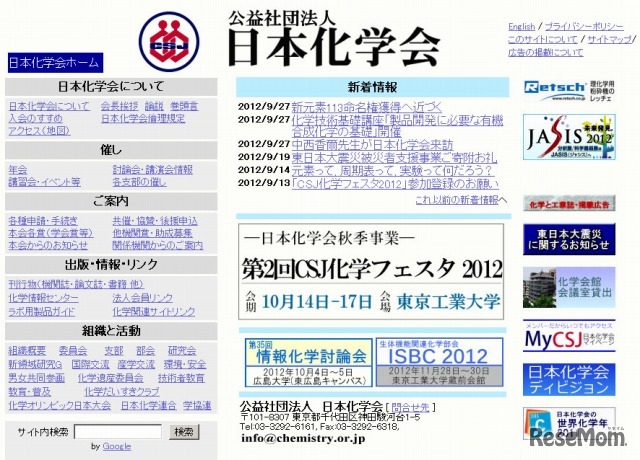Open 会長挨拶 link
Image resolution: width=640 pixels, height=460 pixels.
point(120,107)
